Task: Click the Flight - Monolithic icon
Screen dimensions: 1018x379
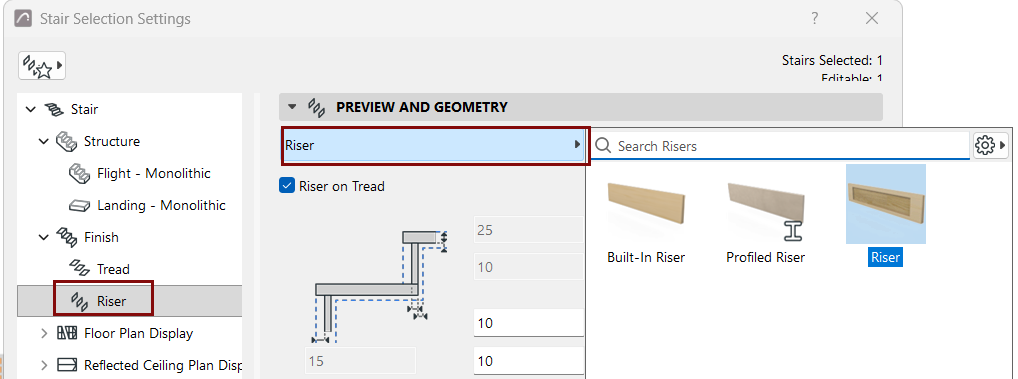Action: [x=79, y=173]
